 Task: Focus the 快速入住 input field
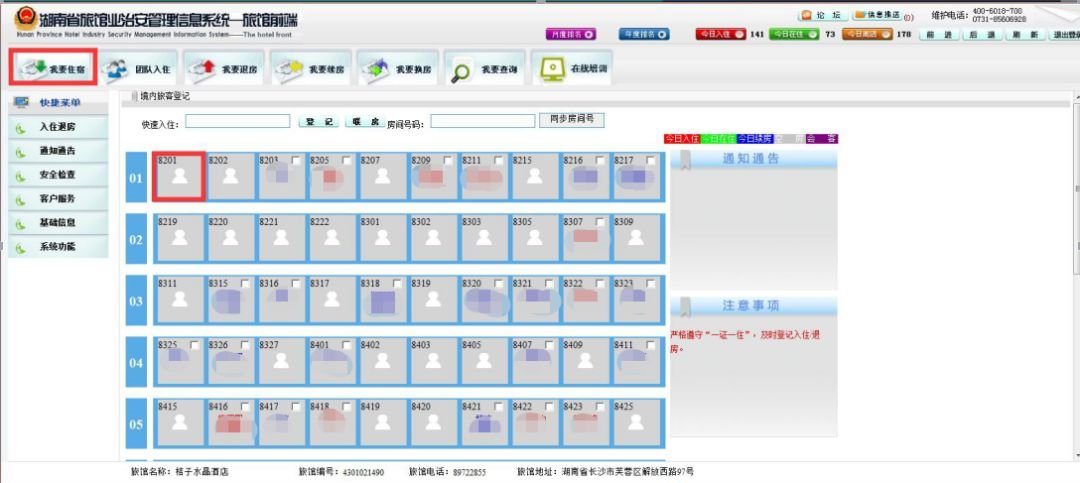237,122
